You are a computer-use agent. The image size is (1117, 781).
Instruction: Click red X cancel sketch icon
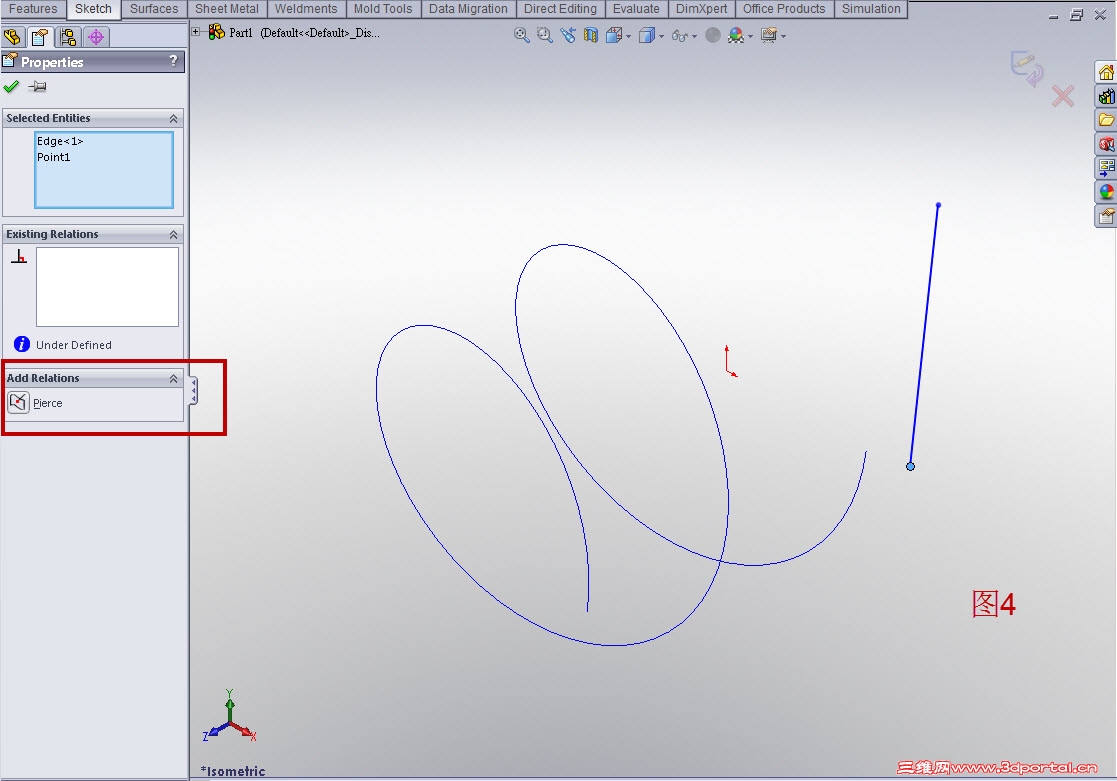[1063, 96]
